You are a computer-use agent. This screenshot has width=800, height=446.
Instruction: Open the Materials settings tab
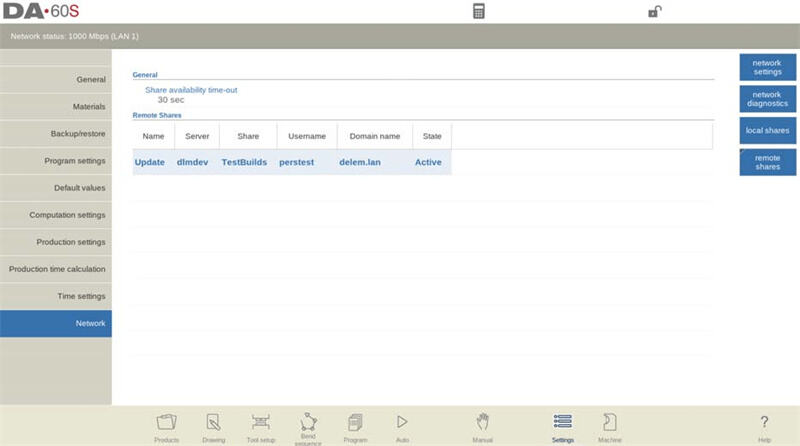[x=56, y=107]
